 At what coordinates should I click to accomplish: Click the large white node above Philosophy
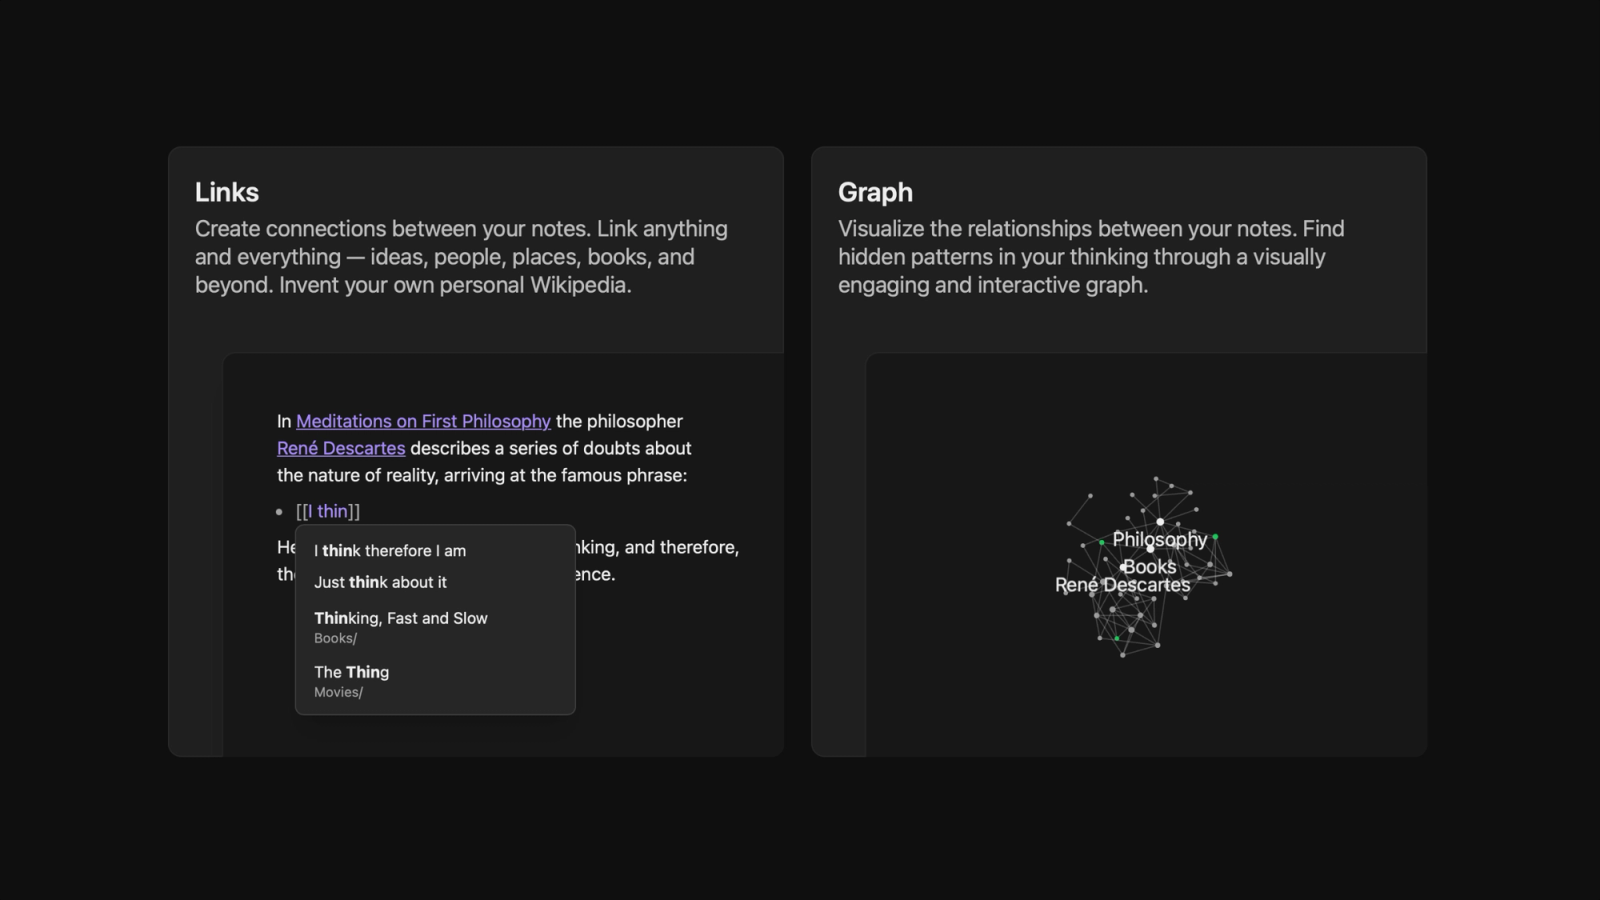point(1160,522)
